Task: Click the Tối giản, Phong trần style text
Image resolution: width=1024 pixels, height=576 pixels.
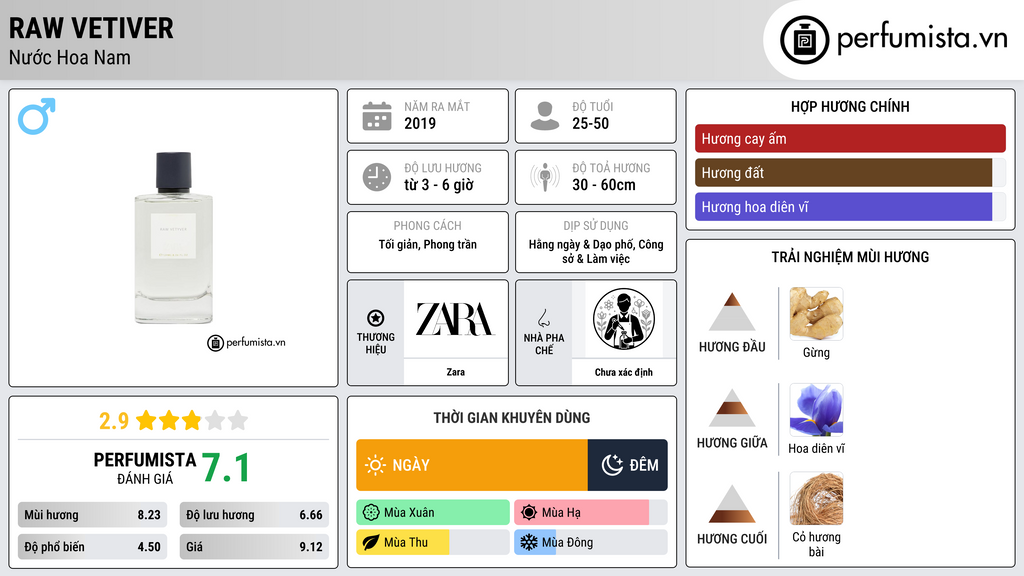Action: click(x=428, y=244)
